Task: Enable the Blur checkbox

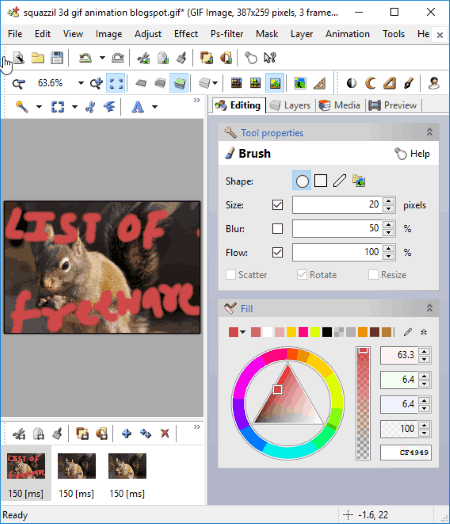Action: 277,229
